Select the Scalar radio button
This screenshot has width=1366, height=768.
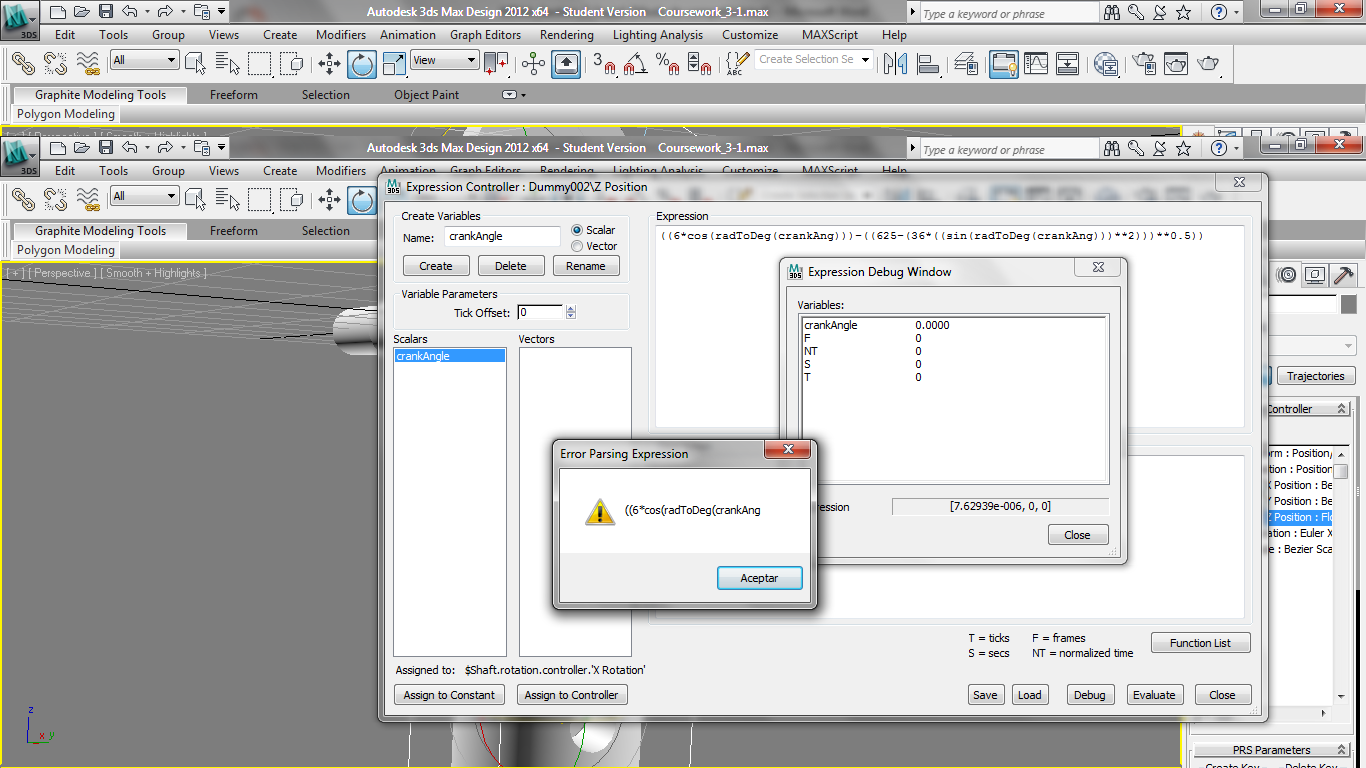tap(577, 230)
